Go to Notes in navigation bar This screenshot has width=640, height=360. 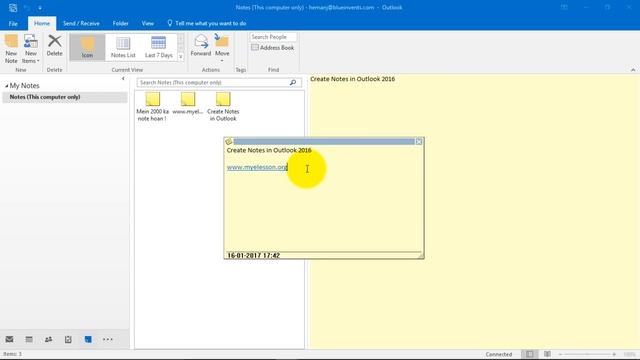tap(88, 339)
